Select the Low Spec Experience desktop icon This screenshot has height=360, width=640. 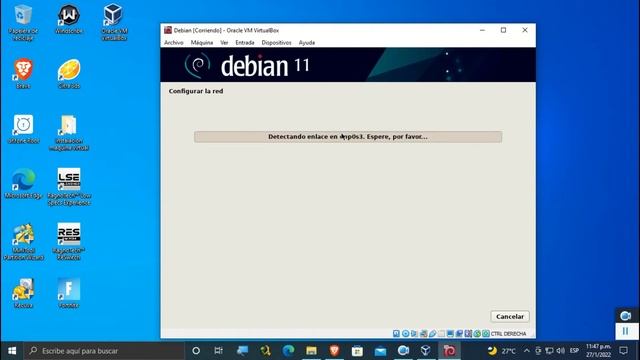click(x=69, y=187)
